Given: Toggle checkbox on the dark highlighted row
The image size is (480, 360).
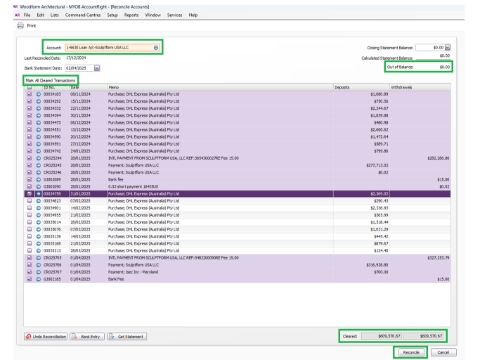Looking at the screenshot, I should click(30, 194).
